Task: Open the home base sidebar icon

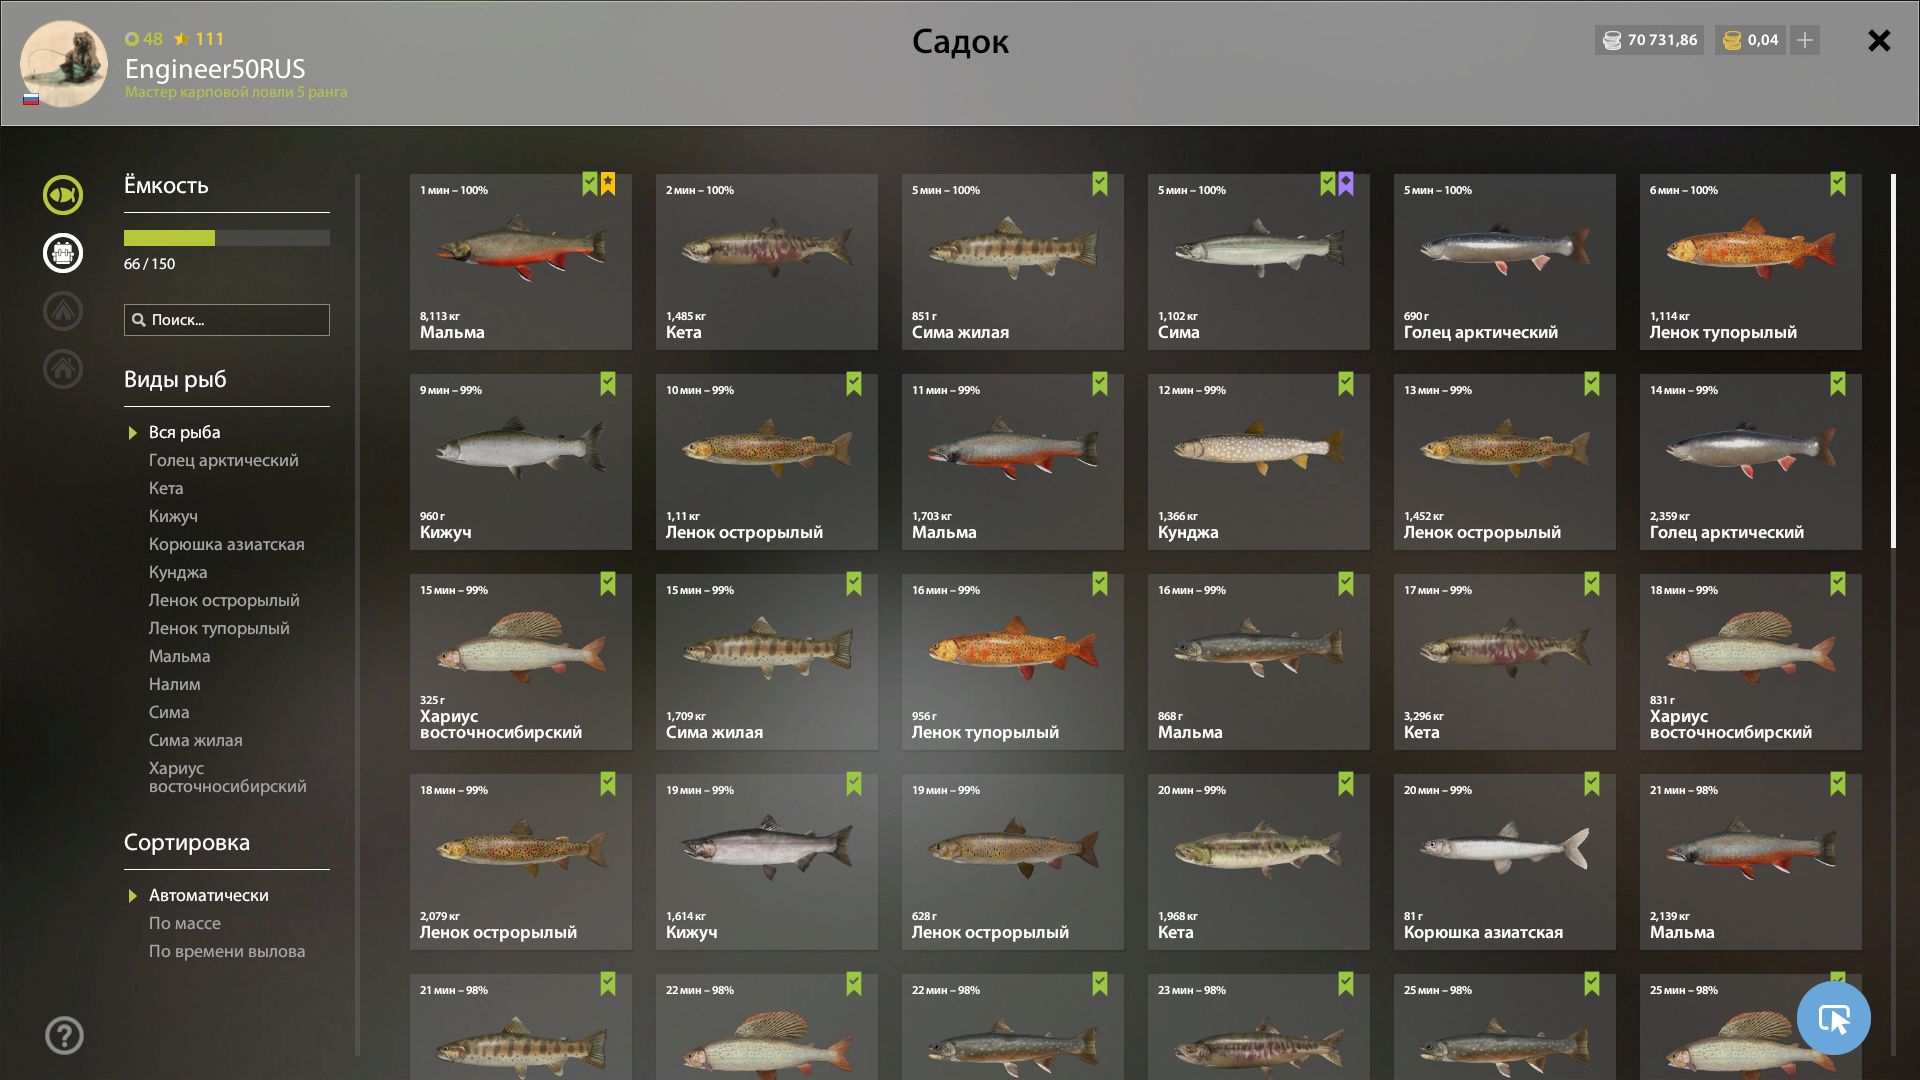Action: click(x=63, y=369)
